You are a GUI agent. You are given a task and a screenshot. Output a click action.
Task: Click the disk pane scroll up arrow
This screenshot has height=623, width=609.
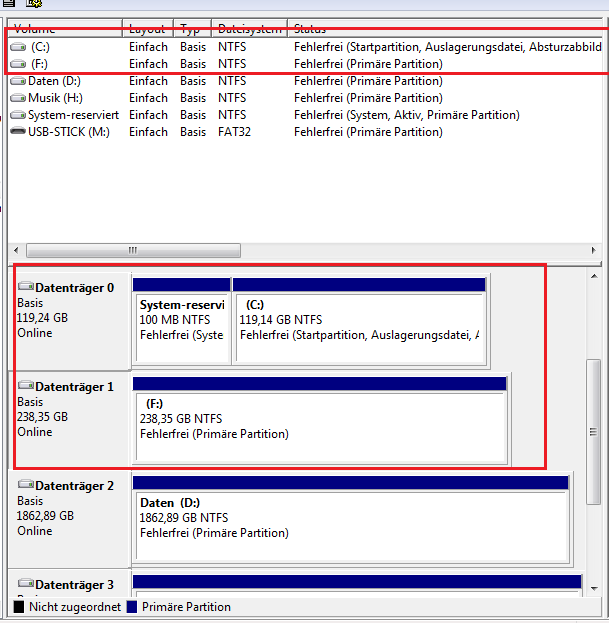(594, 276)
